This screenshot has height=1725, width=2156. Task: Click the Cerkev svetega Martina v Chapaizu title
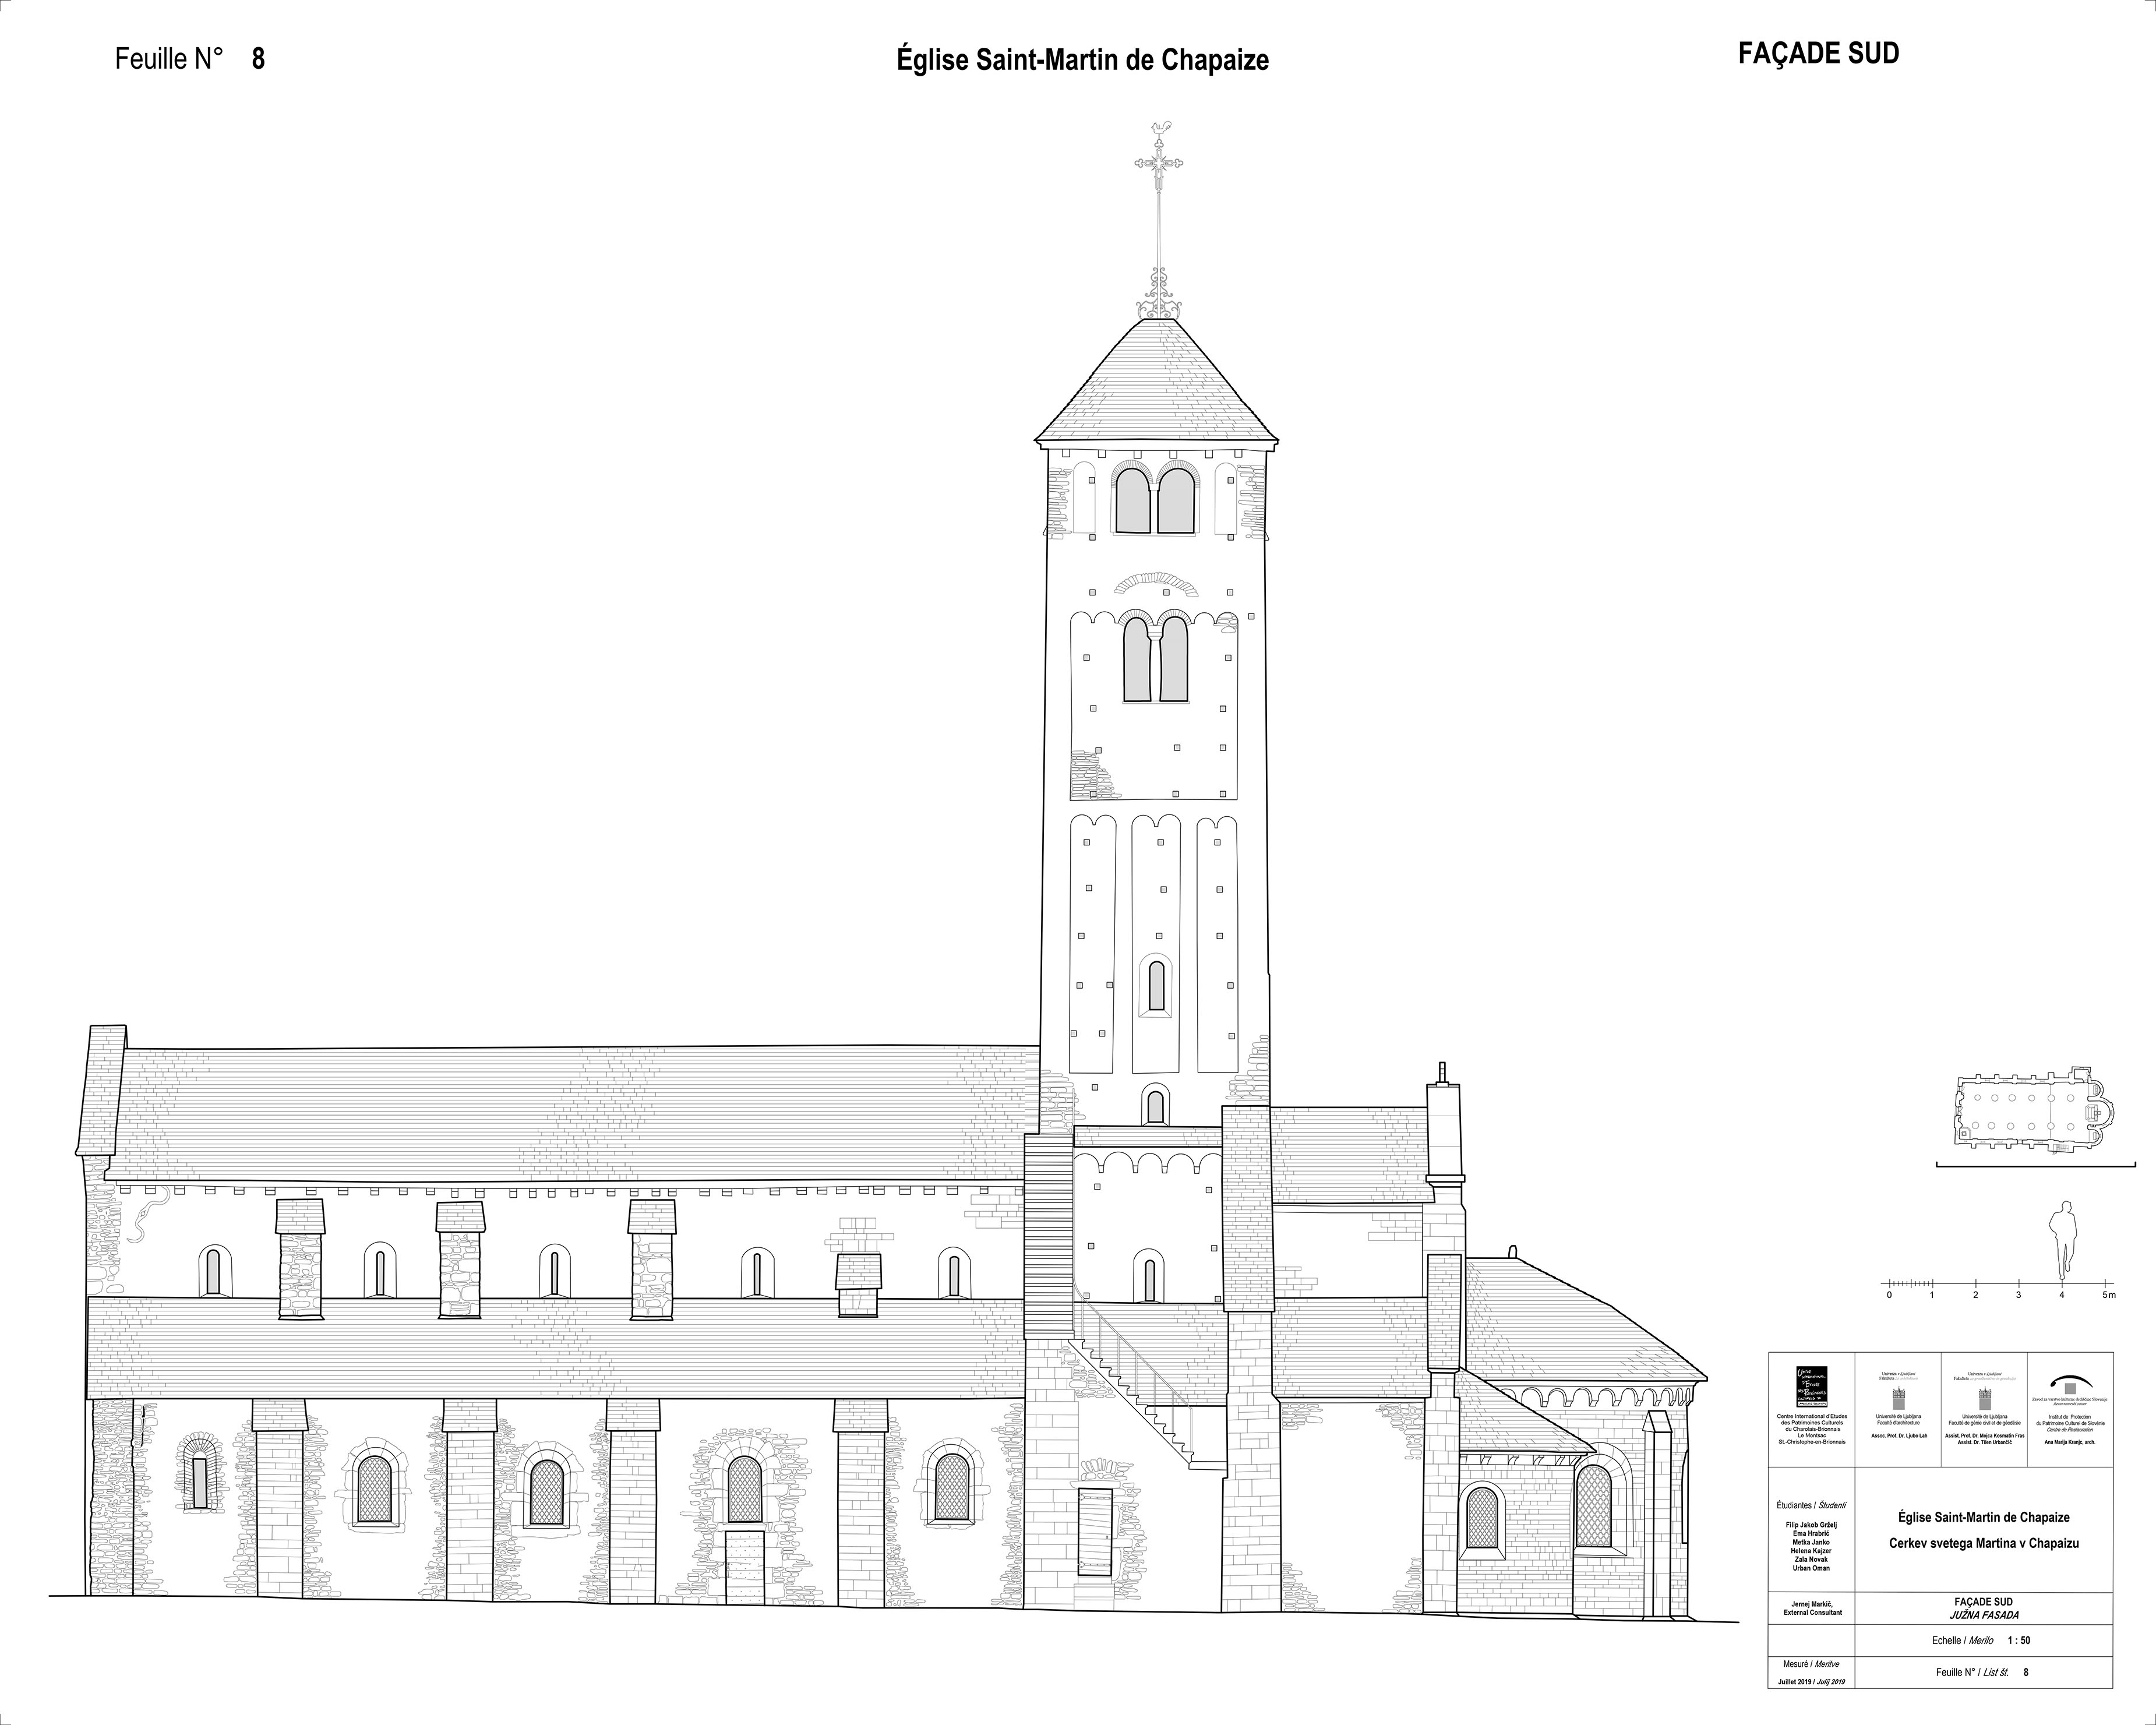click(x=1983, y=1544)
